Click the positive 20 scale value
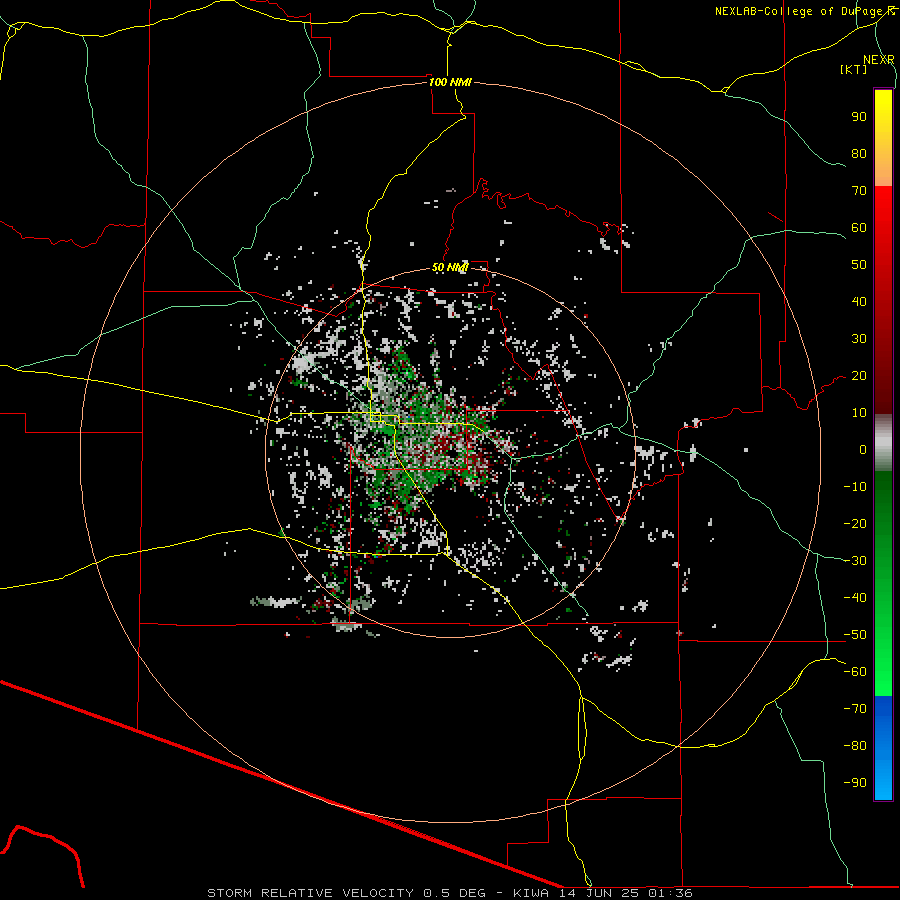900x900 pixels. (x=859, y=376)
